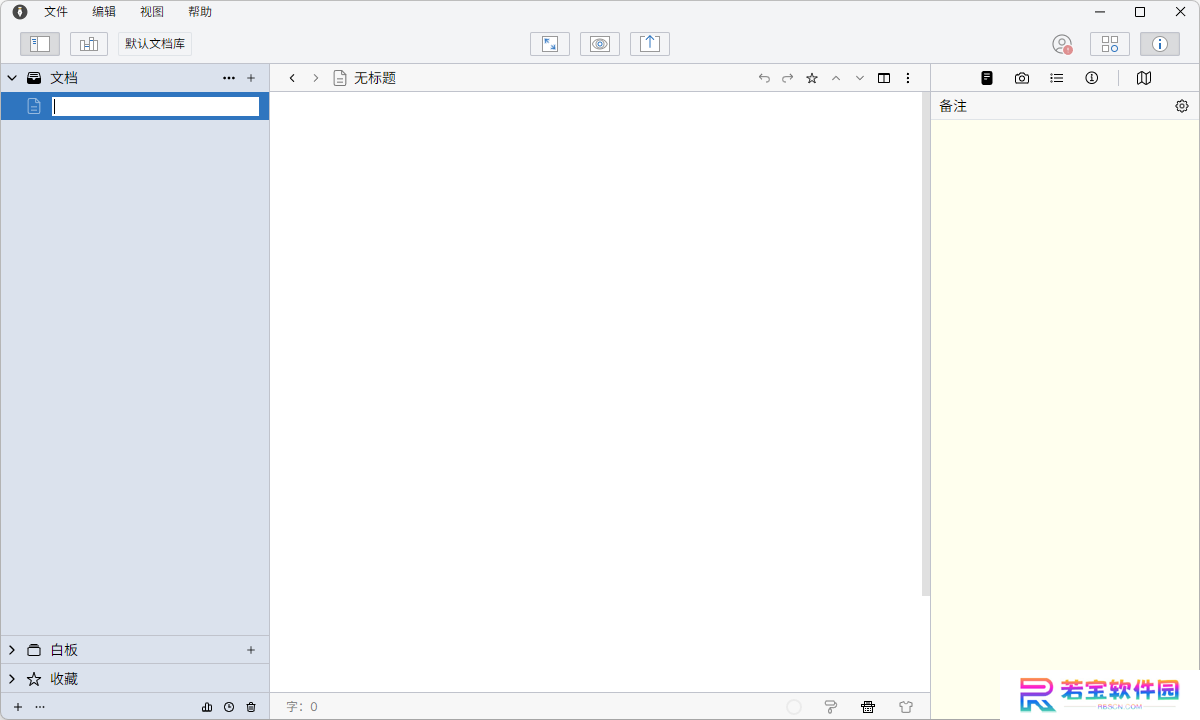
Task: Enter fullscreen focus mode from top toolbar
Action: point(550,44)
